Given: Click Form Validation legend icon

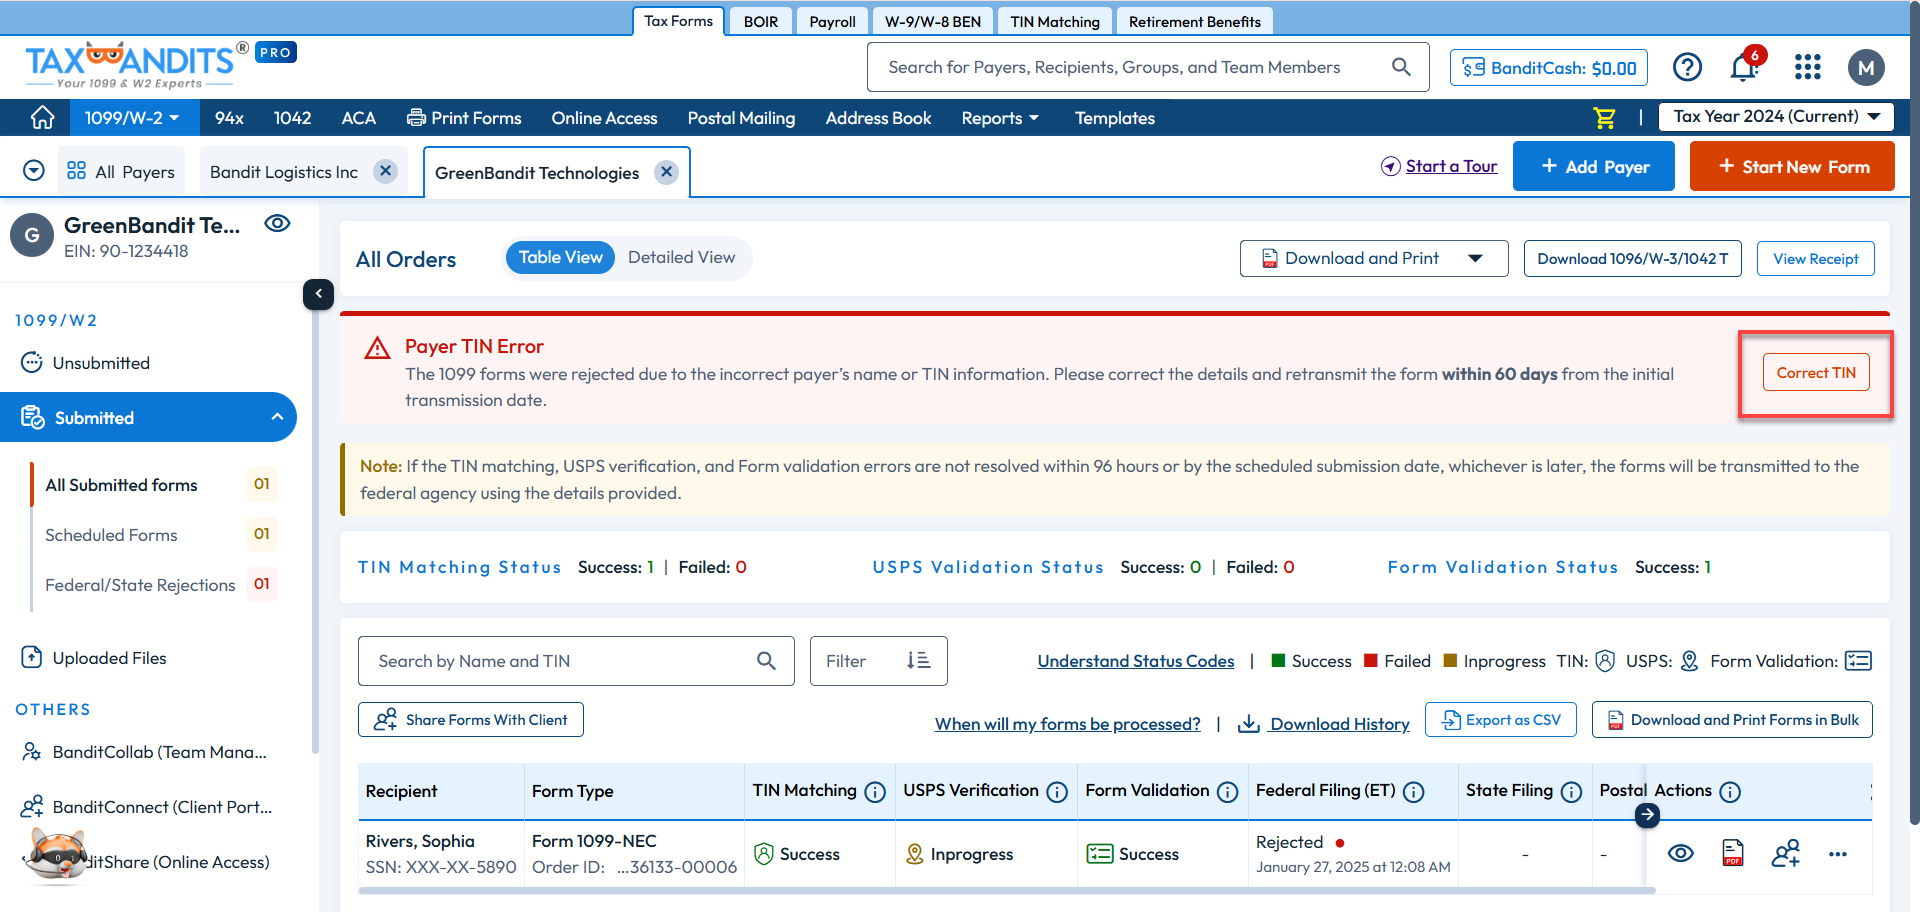Looking at the screenshot, I should click(x=1858, y=661).
